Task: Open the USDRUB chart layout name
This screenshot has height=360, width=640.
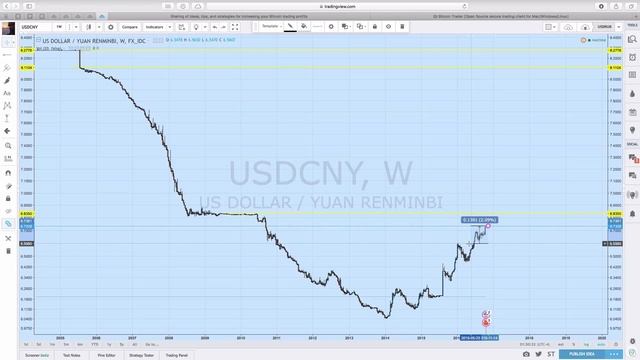Action: point(604,27)
